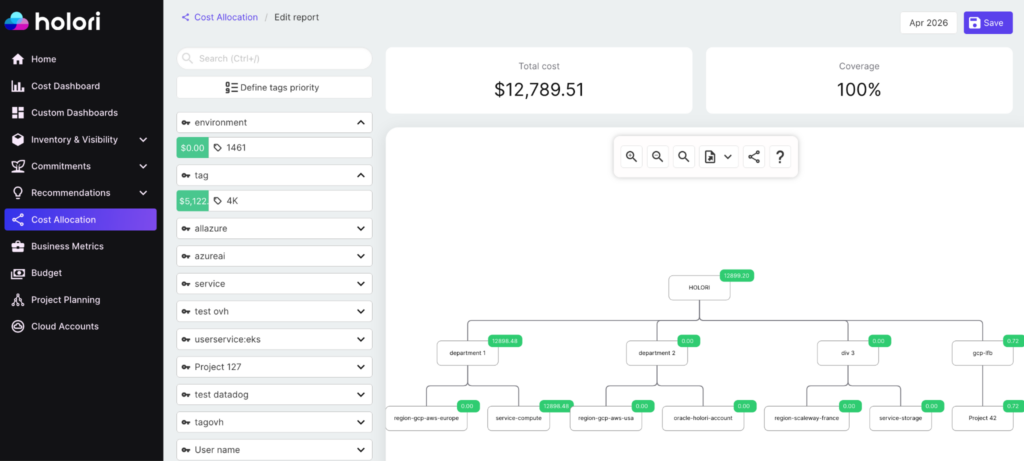Focus the Search (Ctrl+/) field
Image resolution: width=1024 pixels, height=461 pixels.
[x=274, y=59]
